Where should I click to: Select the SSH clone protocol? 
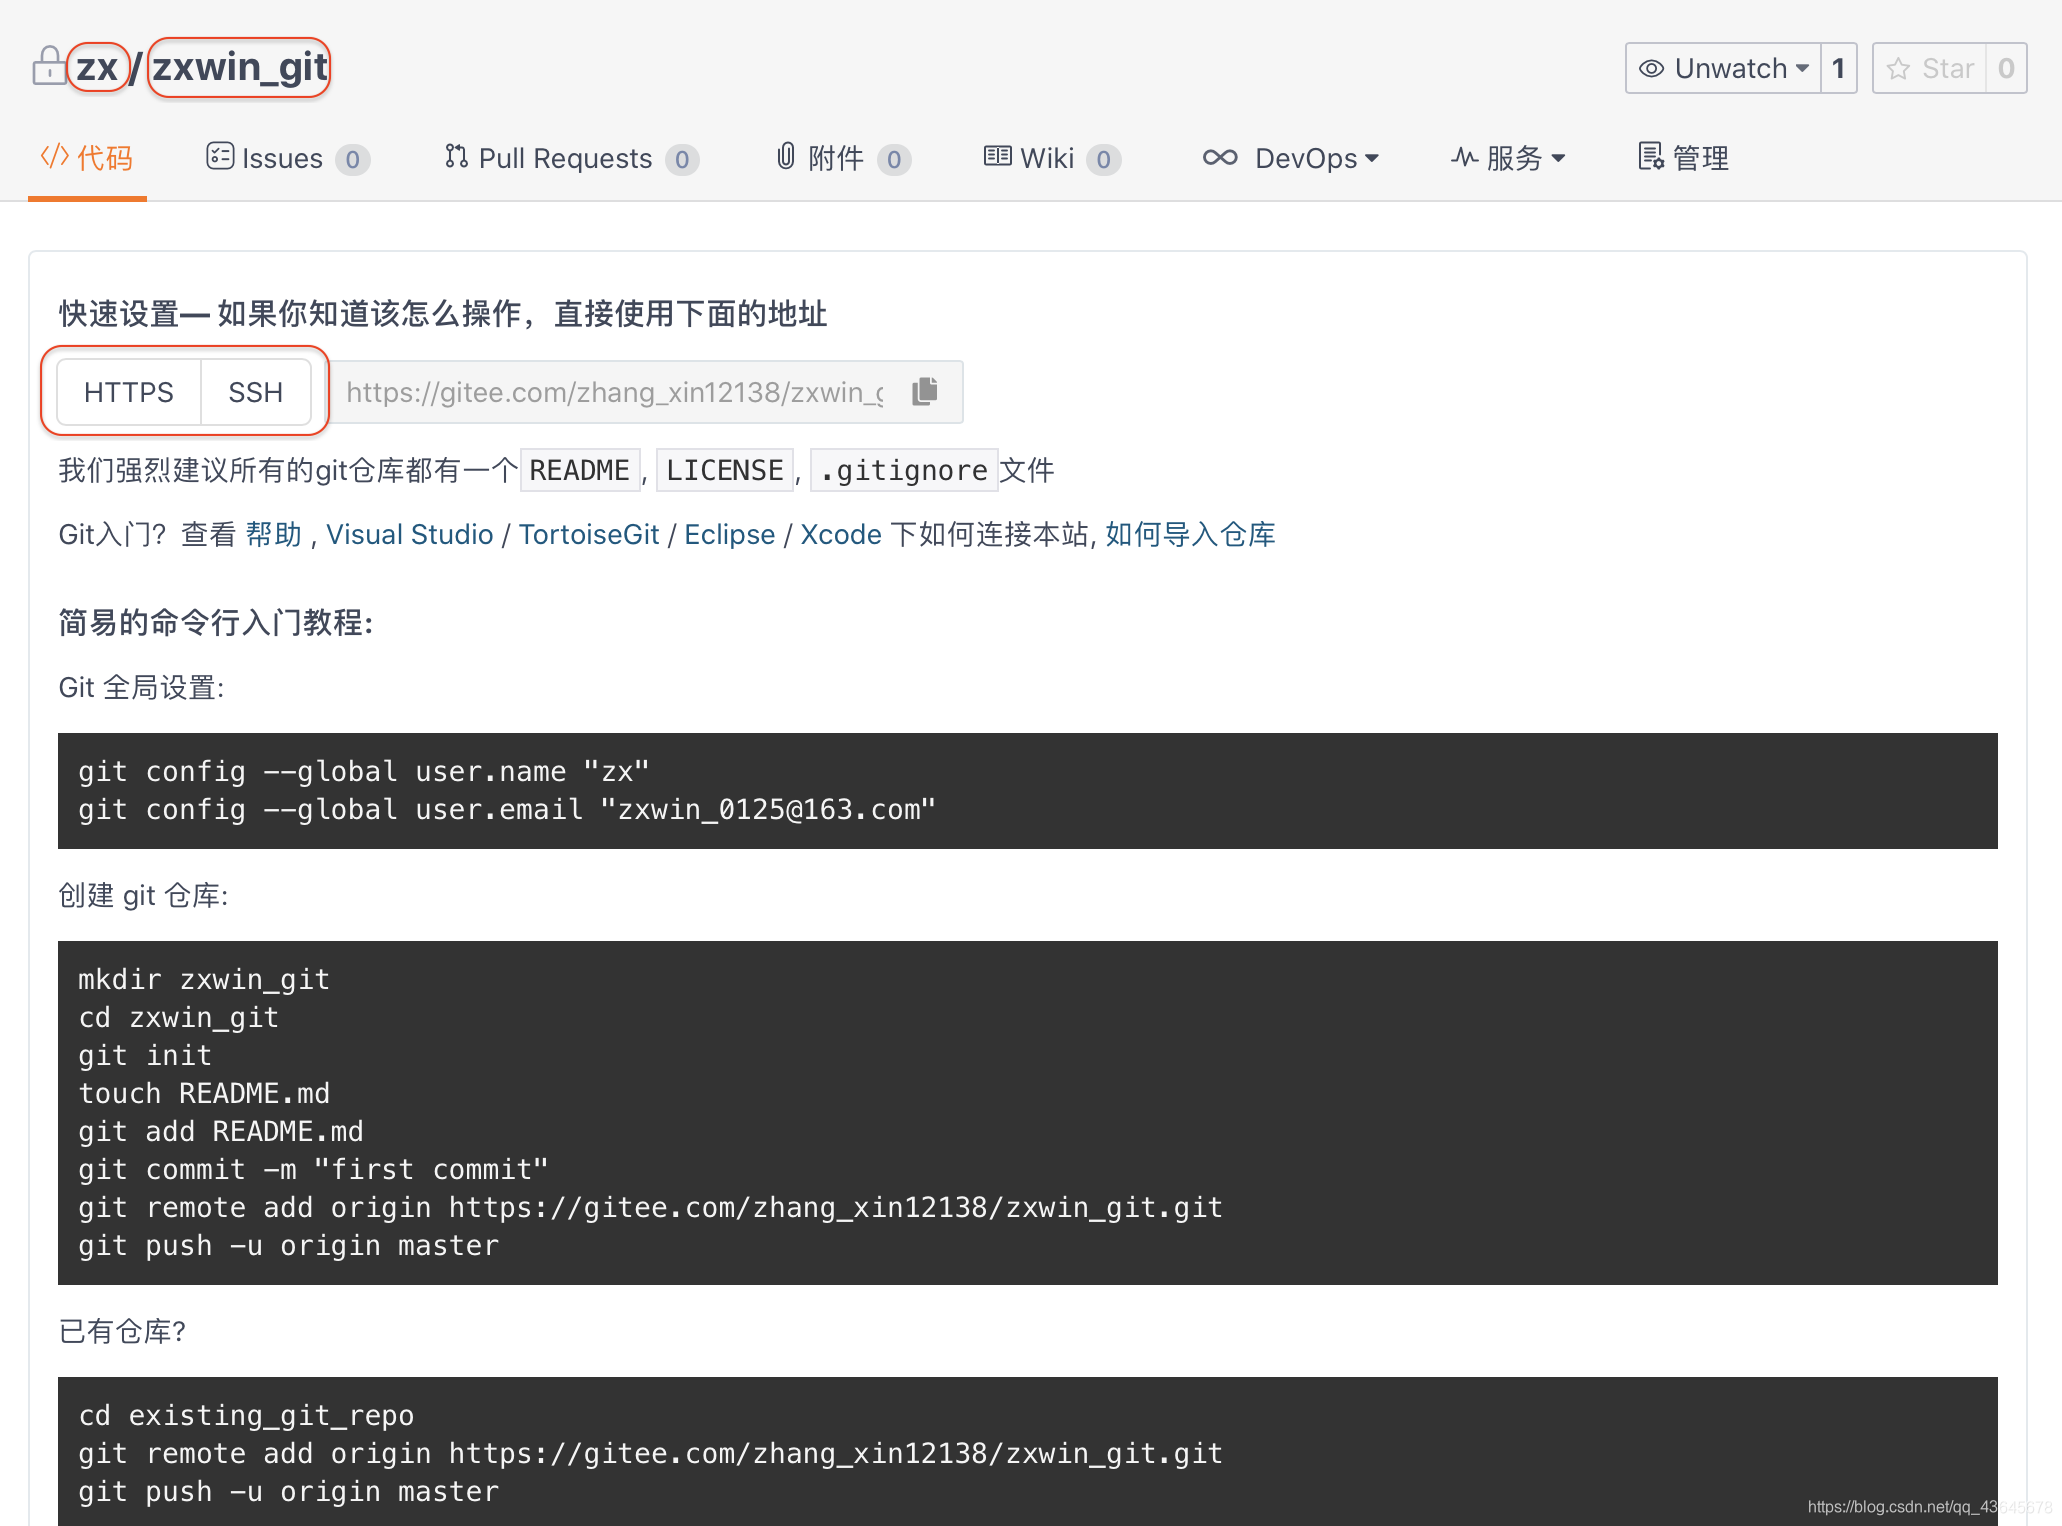point(256,392)
